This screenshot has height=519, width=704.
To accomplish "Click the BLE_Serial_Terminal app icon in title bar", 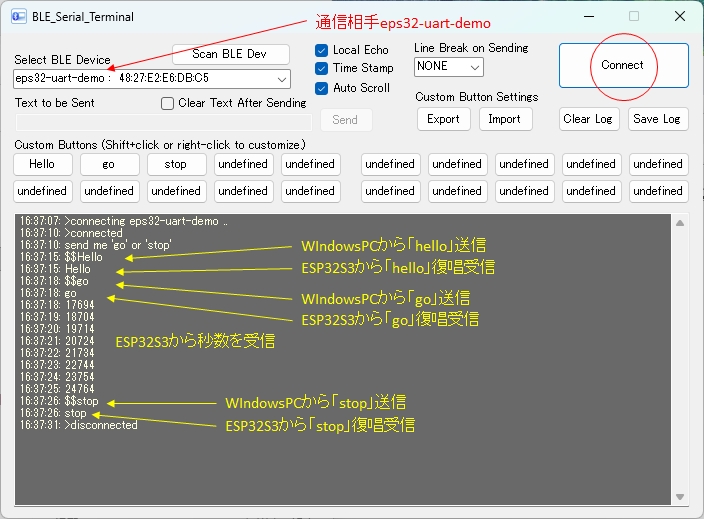I will click(x=18, y=17).
